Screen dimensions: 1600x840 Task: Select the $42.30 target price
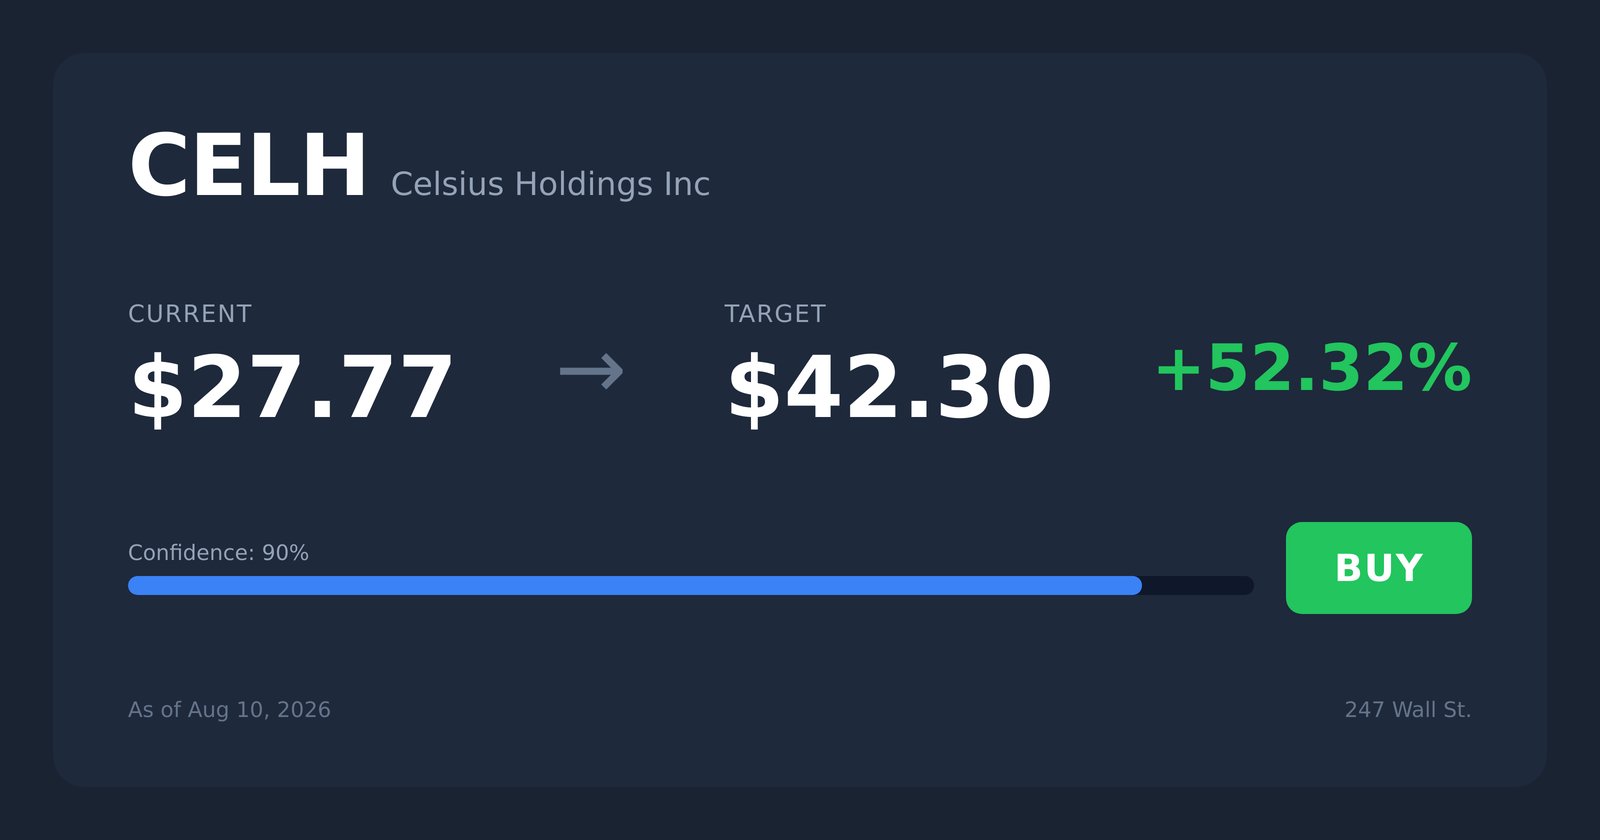[889, 389]
